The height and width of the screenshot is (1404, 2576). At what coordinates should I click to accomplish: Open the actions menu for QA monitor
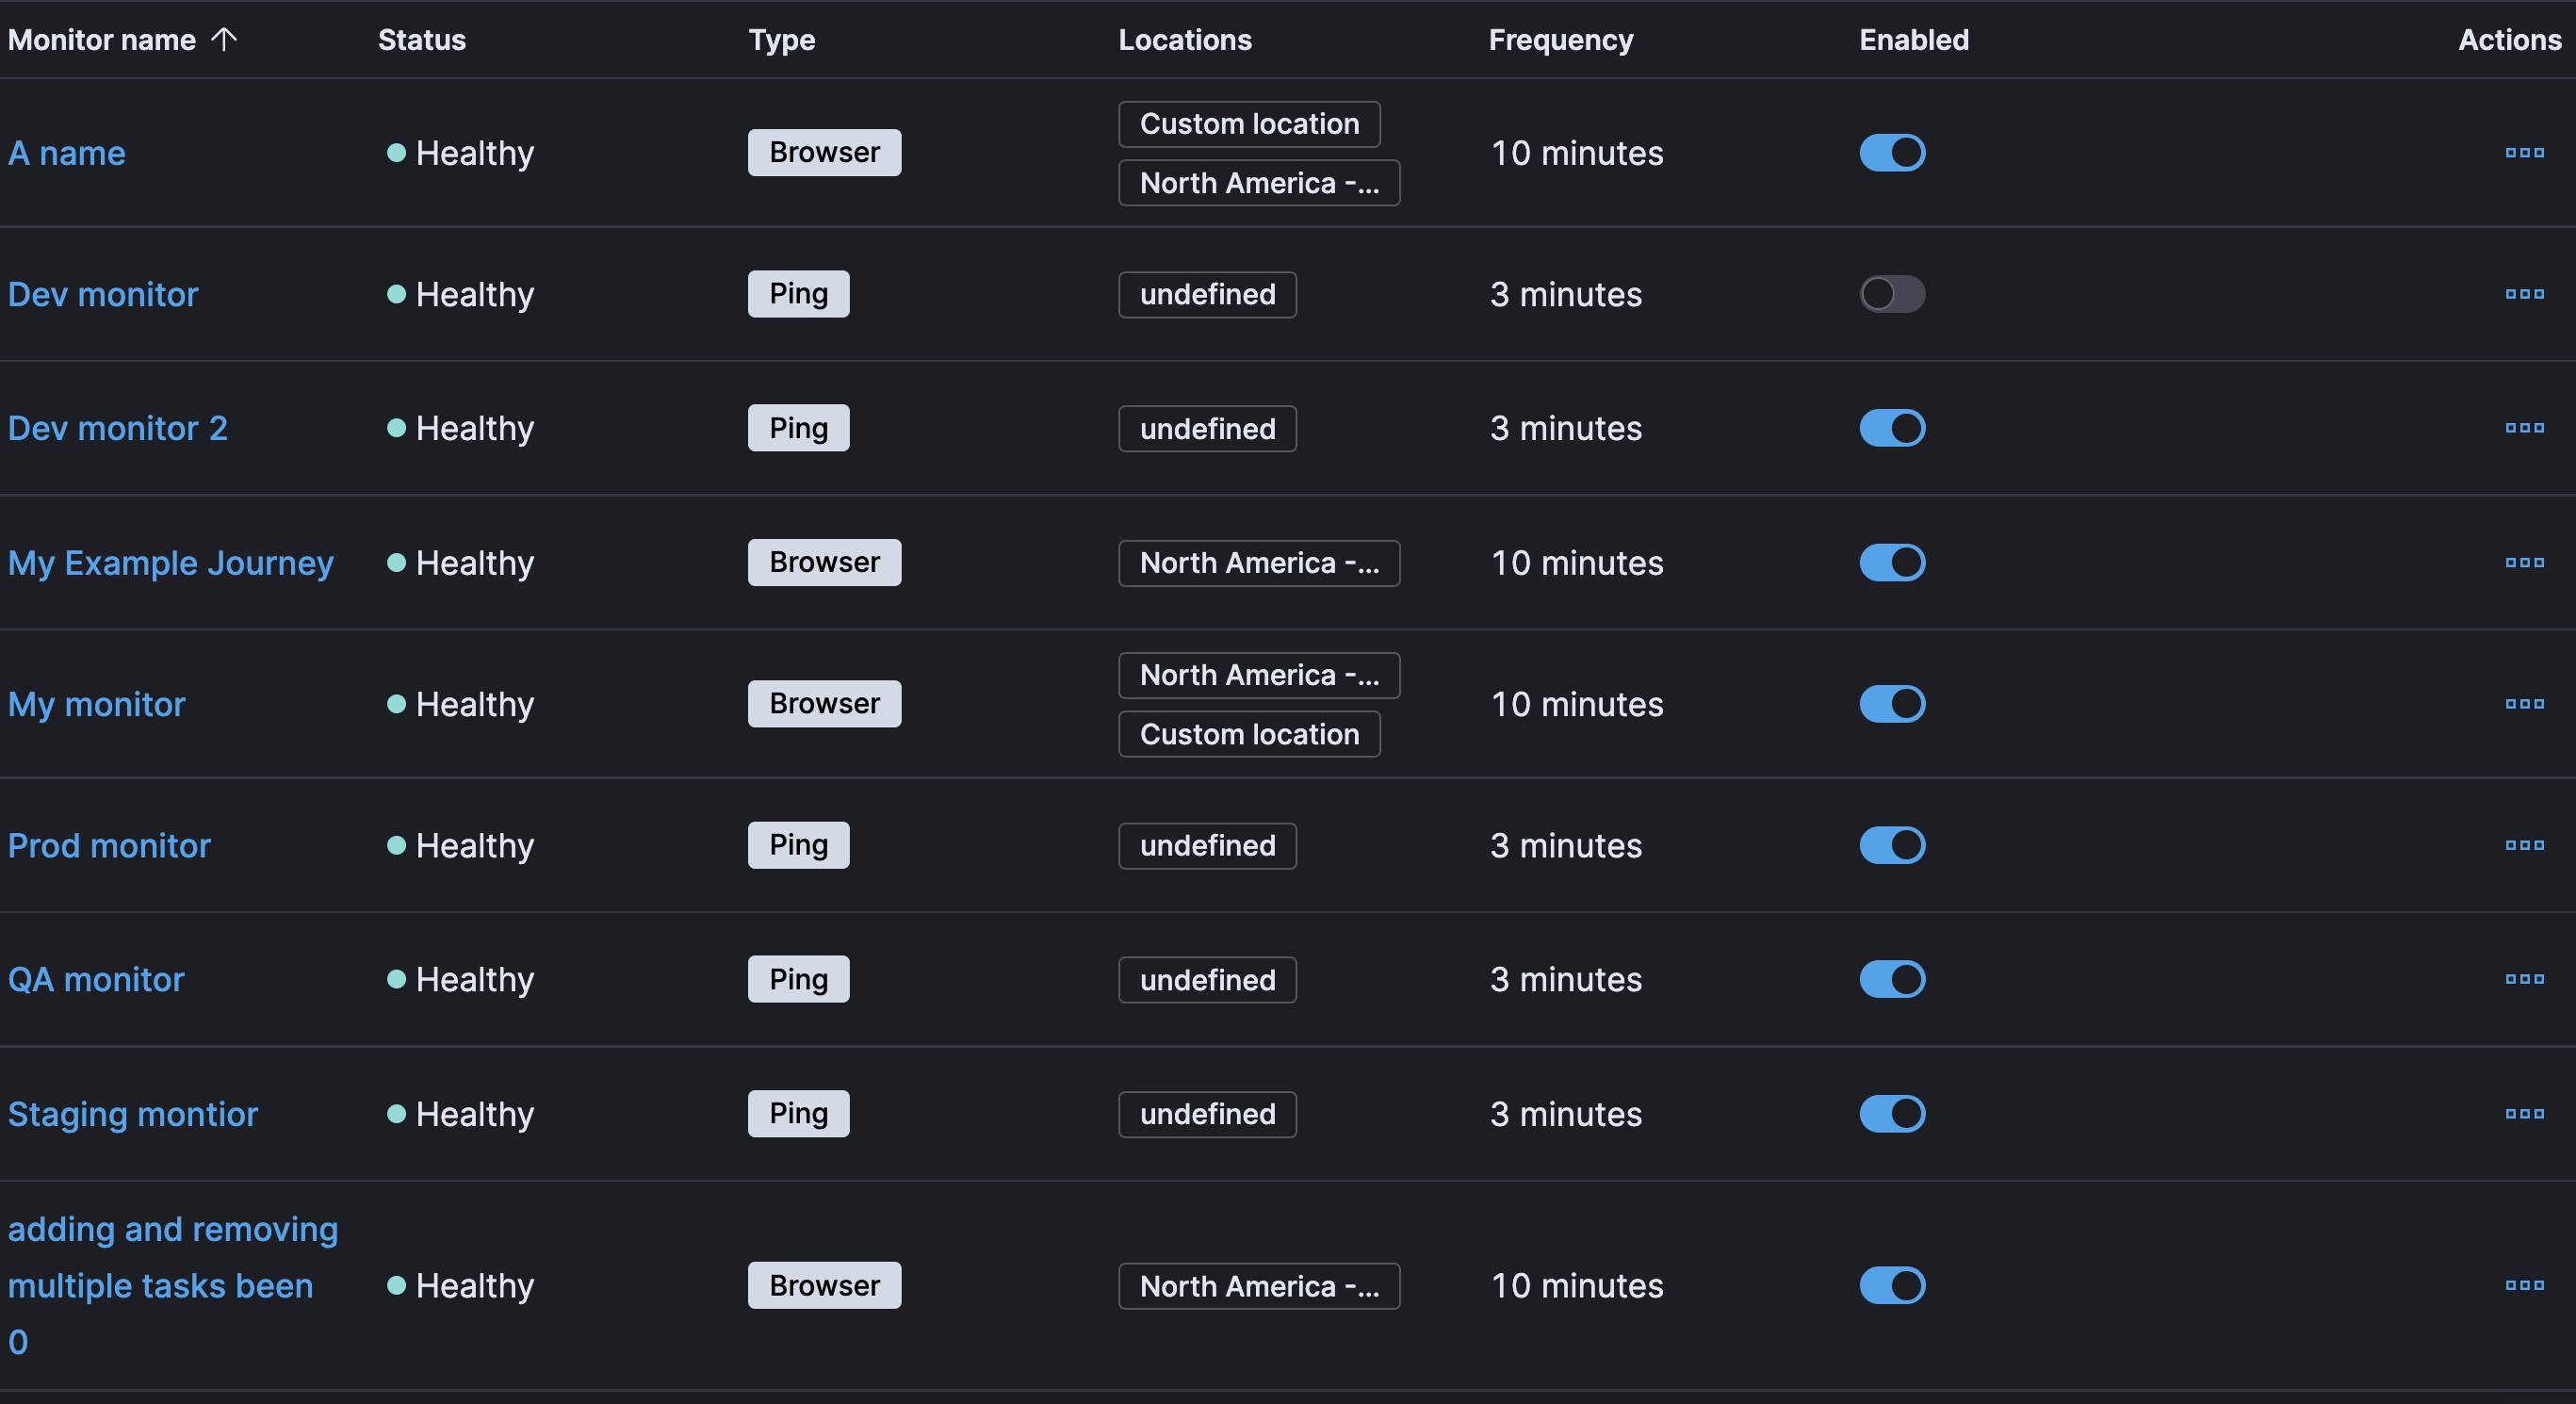click(2524, 979)
